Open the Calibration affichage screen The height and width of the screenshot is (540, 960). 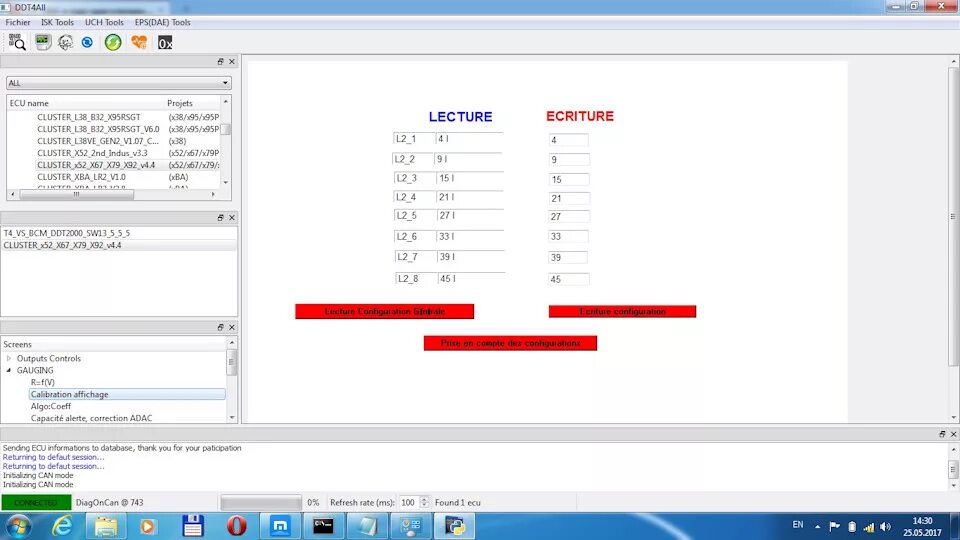(127, 394)
